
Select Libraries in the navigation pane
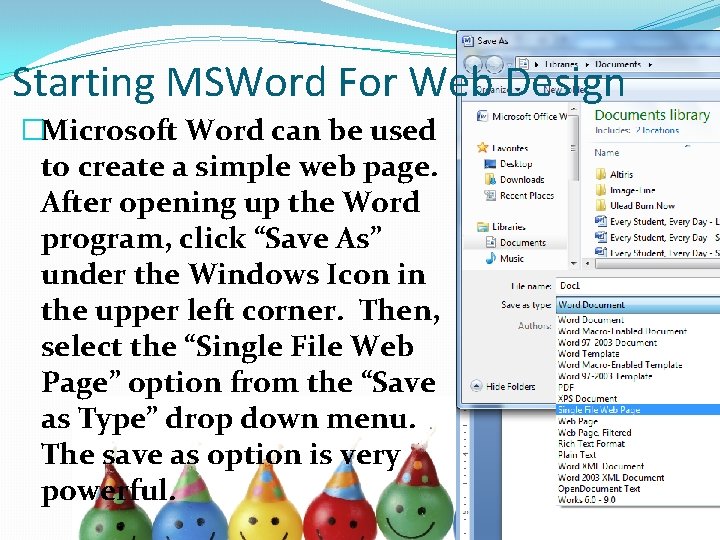coord(501,227)
